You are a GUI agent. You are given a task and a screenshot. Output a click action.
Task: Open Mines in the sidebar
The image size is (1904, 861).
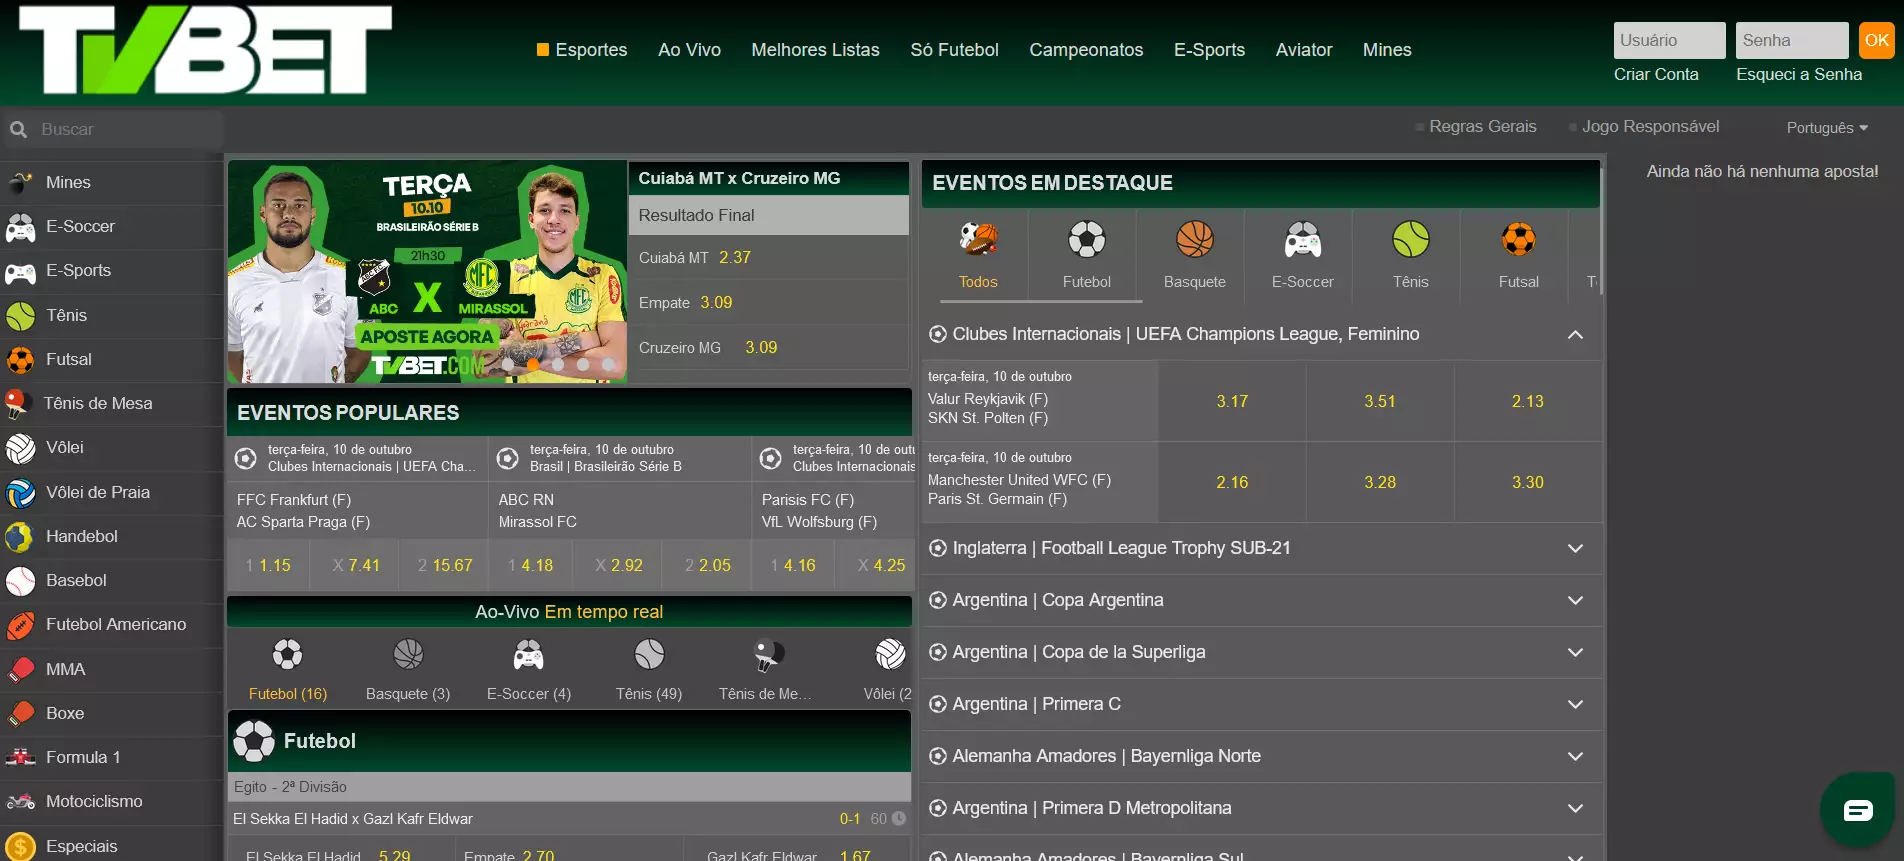click(x=68, y=182)
